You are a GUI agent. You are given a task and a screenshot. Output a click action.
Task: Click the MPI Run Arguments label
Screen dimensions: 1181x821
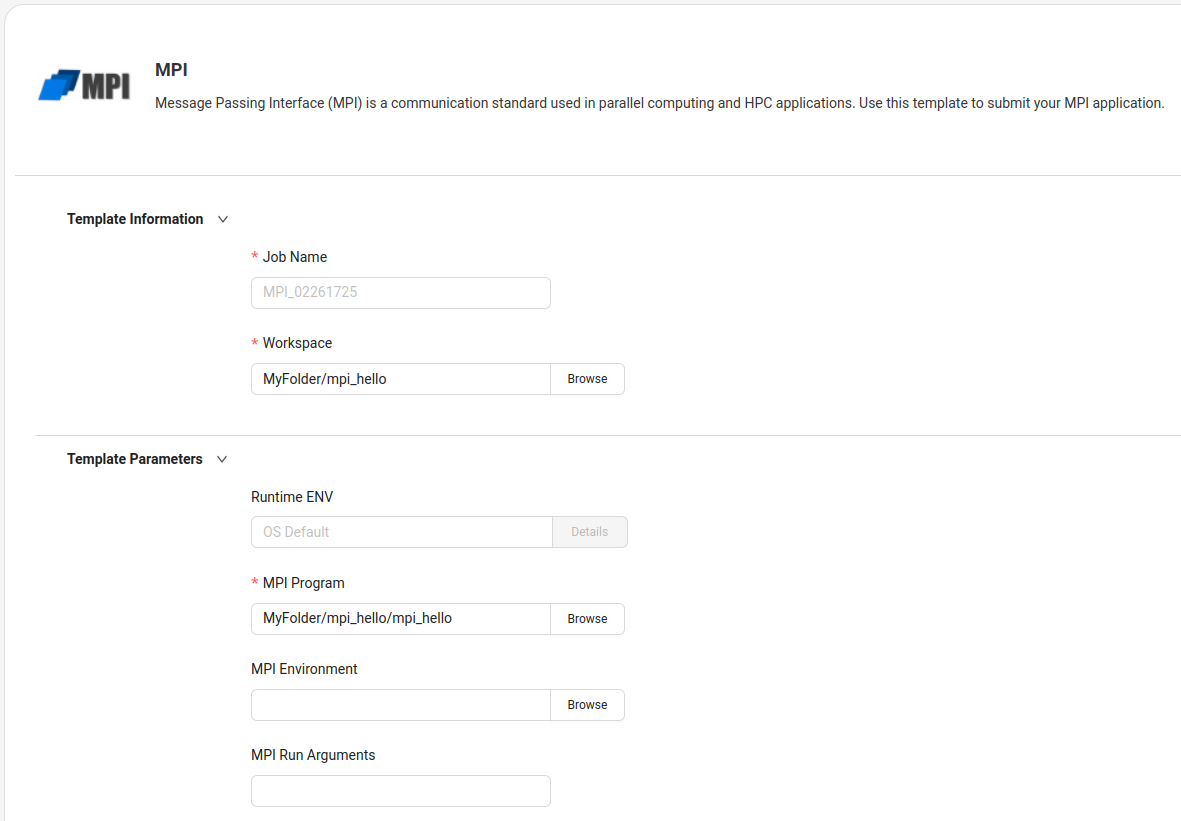pos(313,755)
